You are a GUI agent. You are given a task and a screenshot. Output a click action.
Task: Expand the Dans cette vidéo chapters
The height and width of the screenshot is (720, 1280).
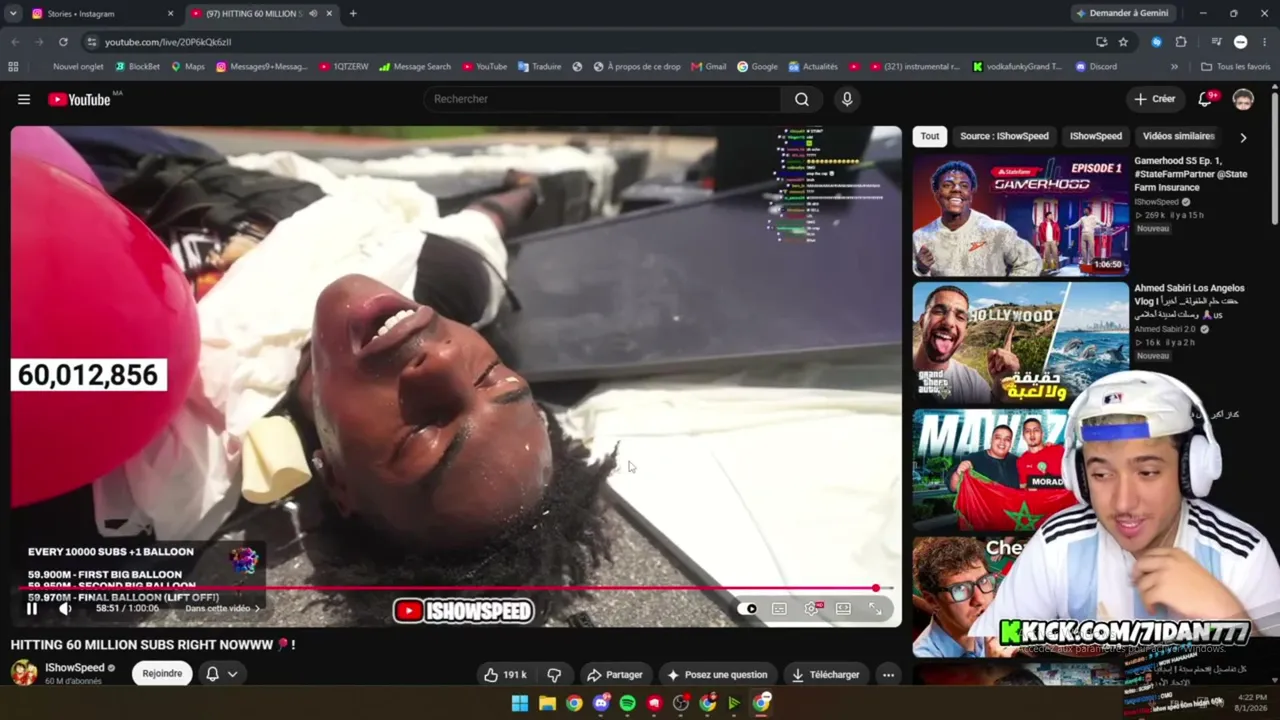tap(222, 608)
